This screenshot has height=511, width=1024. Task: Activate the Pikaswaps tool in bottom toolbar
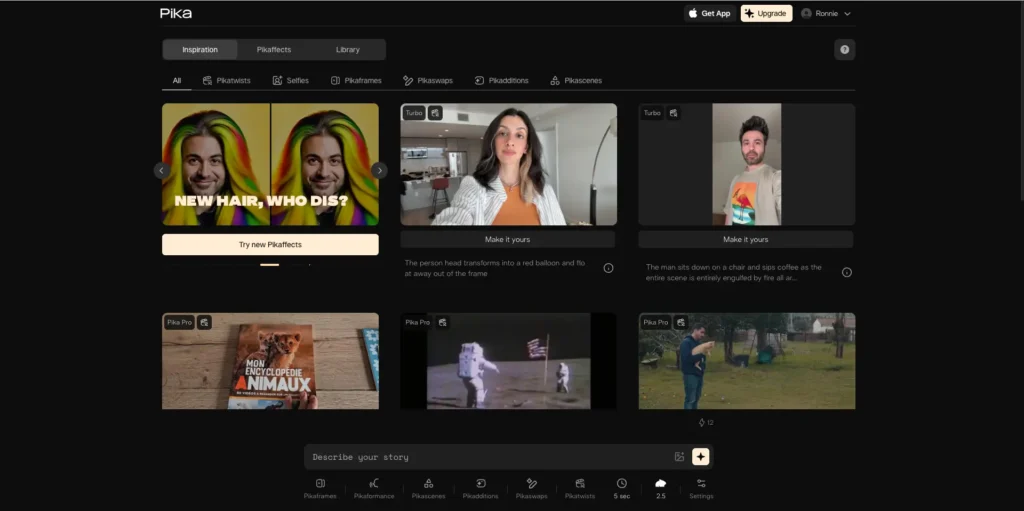tap(532, 487)
